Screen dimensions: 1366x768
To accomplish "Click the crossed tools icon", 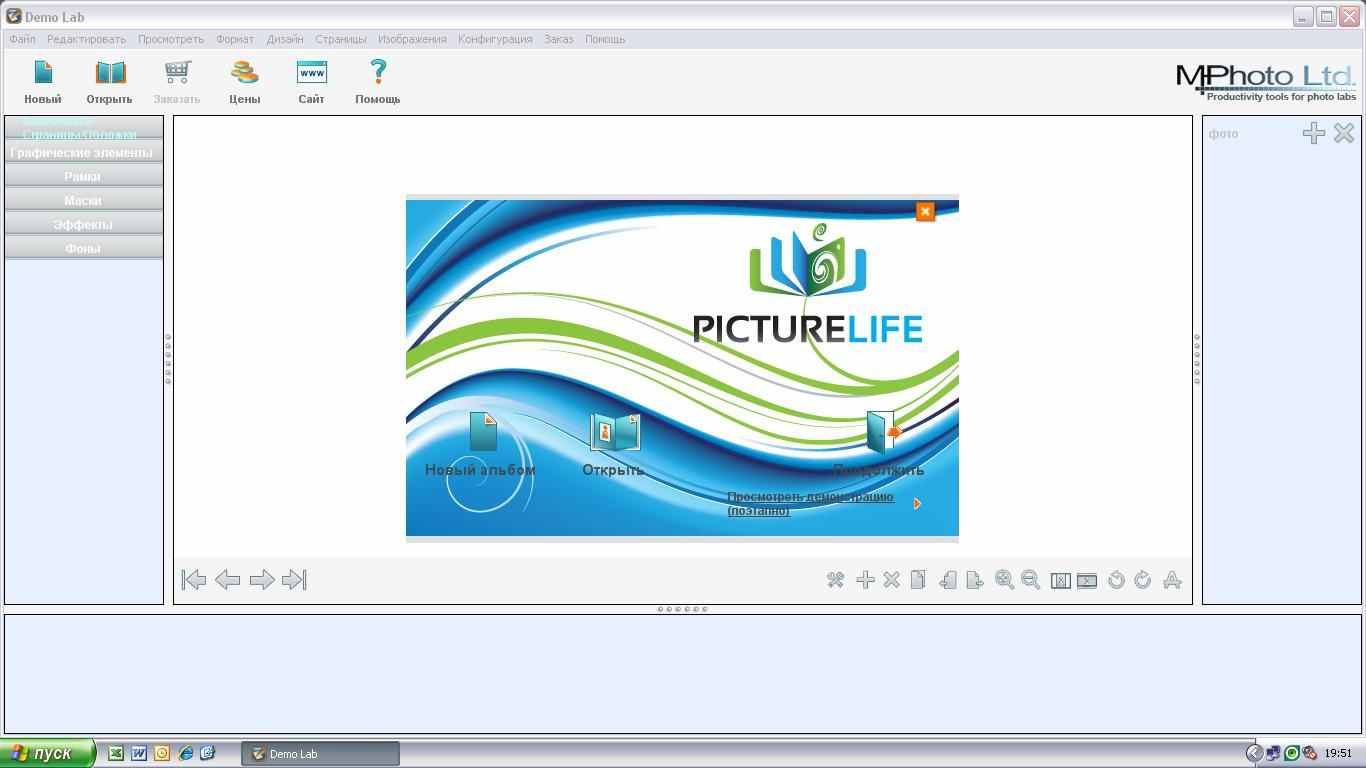I will pyautogui.click(x=836, y=580).
